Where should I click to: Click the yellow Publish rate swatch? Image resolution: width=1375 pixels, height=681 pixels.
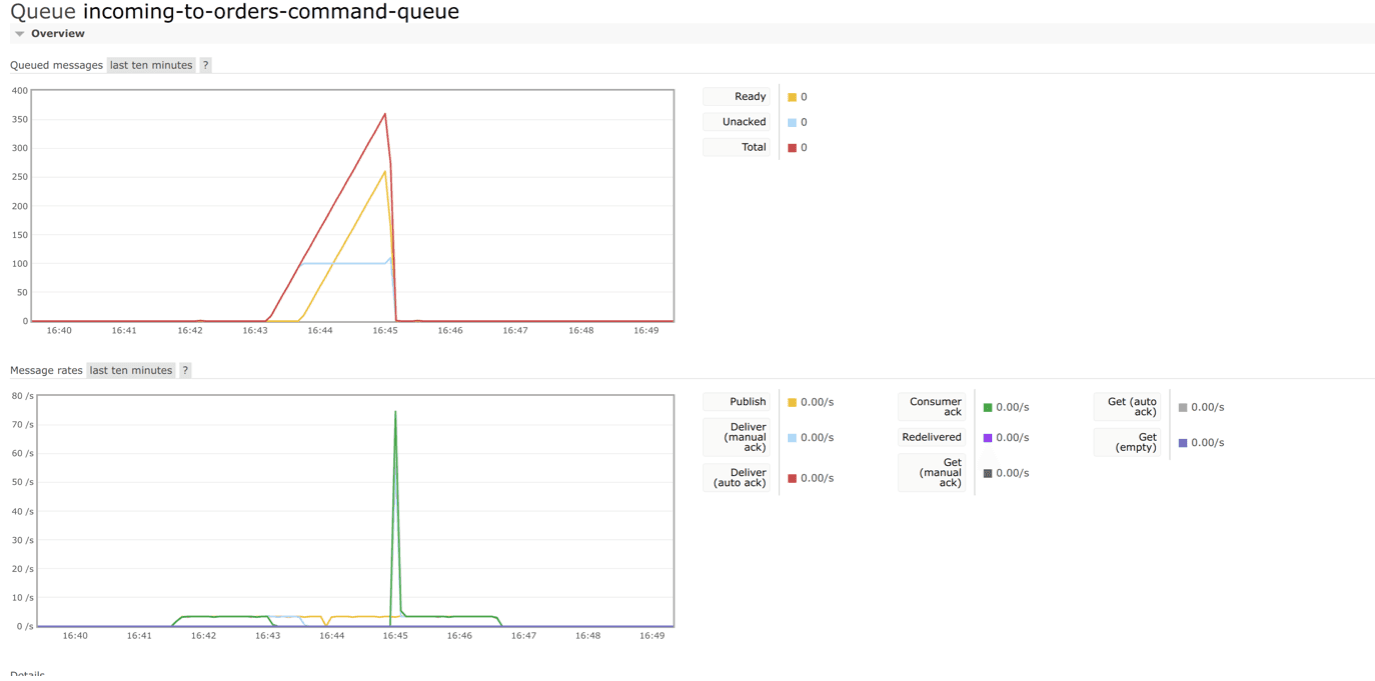[792, 402]
